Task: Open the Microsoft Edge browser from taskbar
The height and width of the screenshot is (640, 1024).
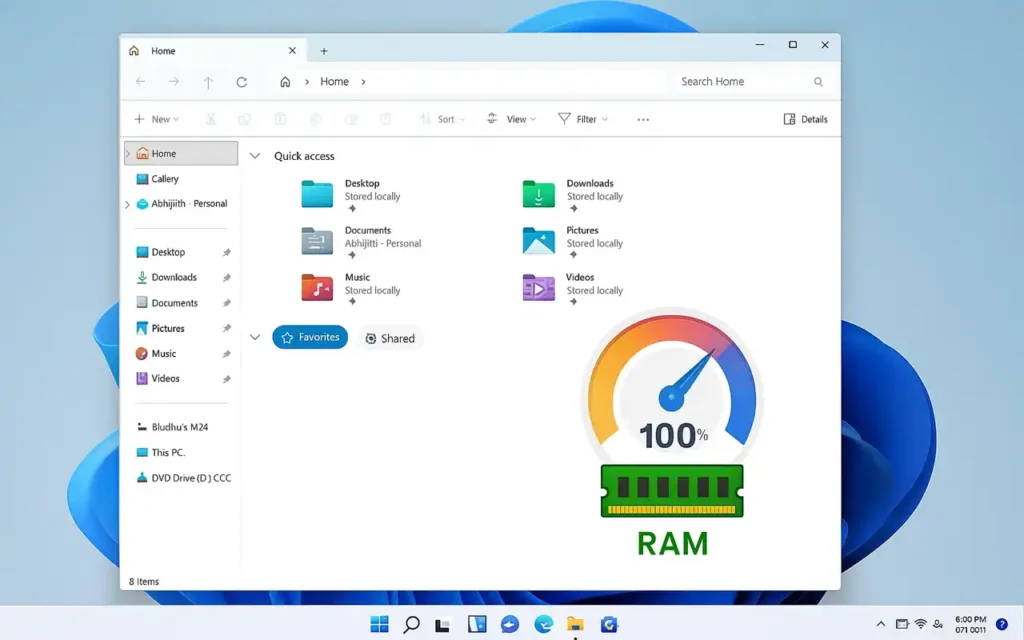Action: 542,623
